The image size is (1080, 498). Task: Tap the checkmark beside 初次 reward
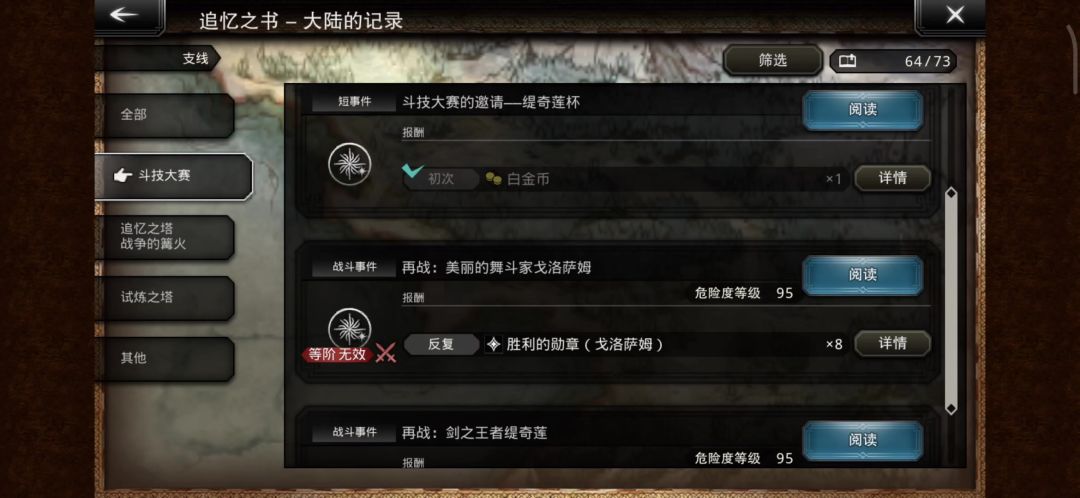pos(413,170)
